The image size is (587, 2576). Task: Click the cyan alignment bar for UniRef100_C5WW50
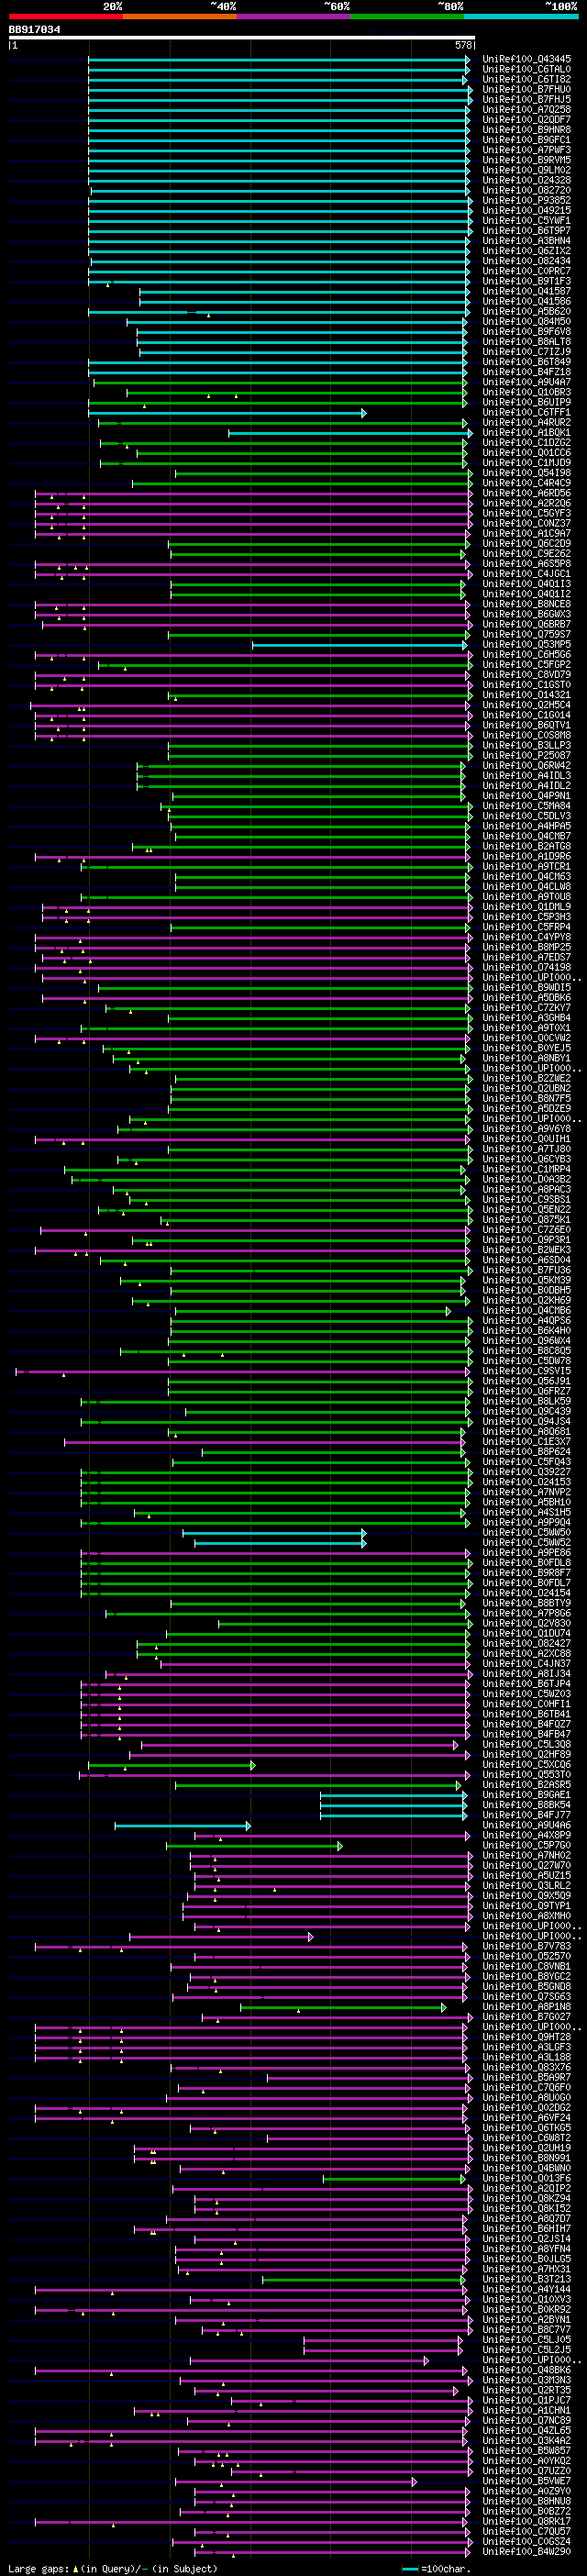click(274, 1533)
